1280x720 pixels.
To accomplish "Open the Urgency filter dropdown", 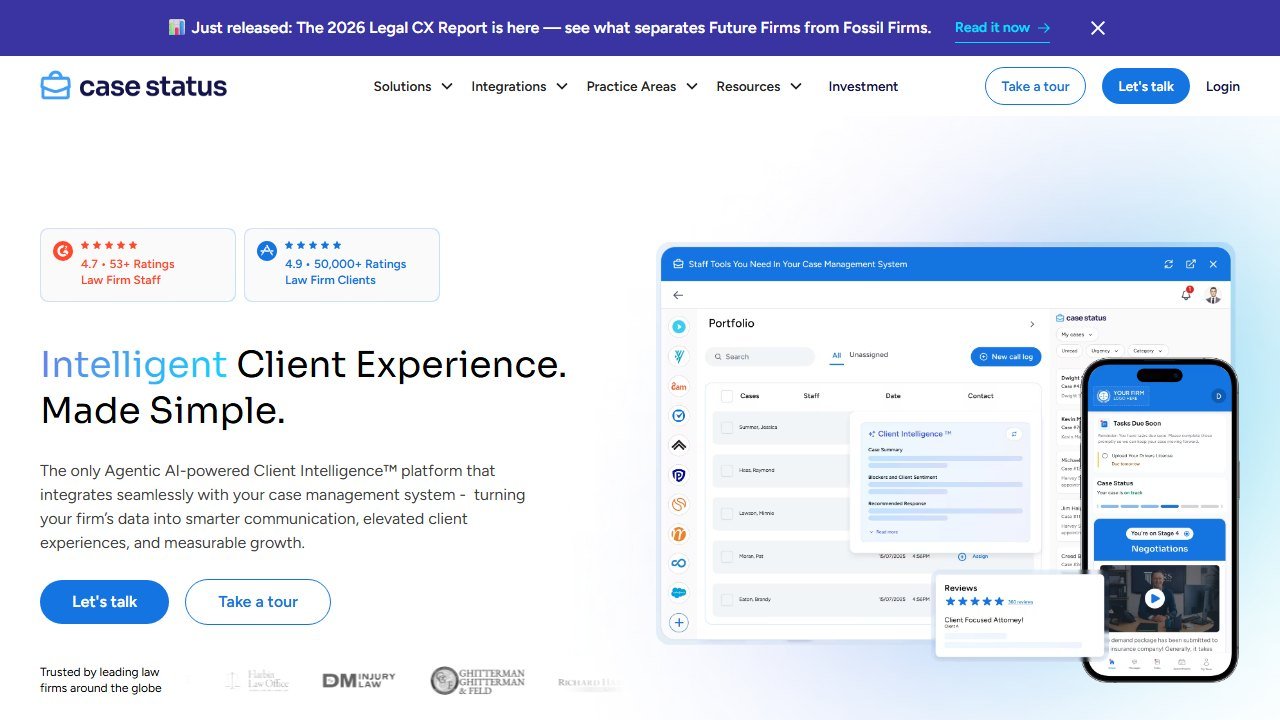I will click(1104, 351).
